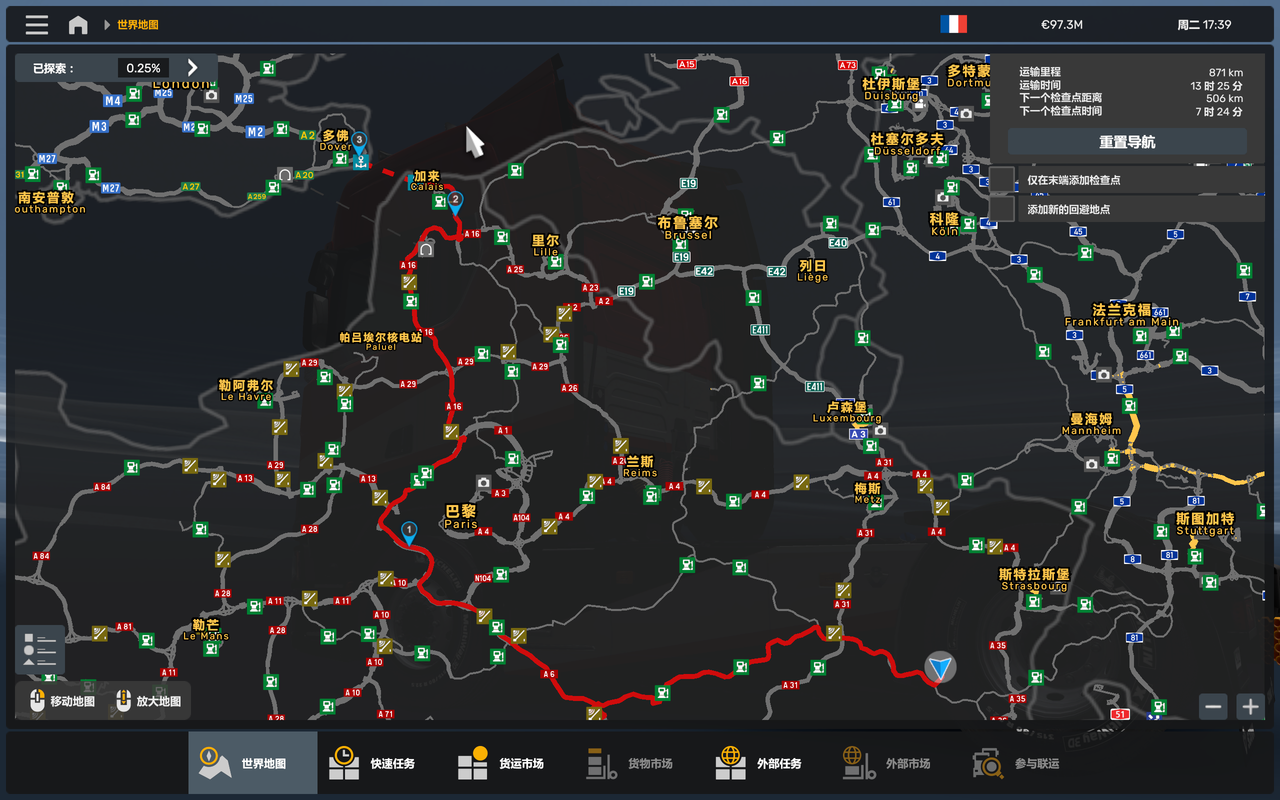Click the 卢森堡 Luxembourg city label
The width and height of the screenshot is (1280, 800).
[847, 412]
